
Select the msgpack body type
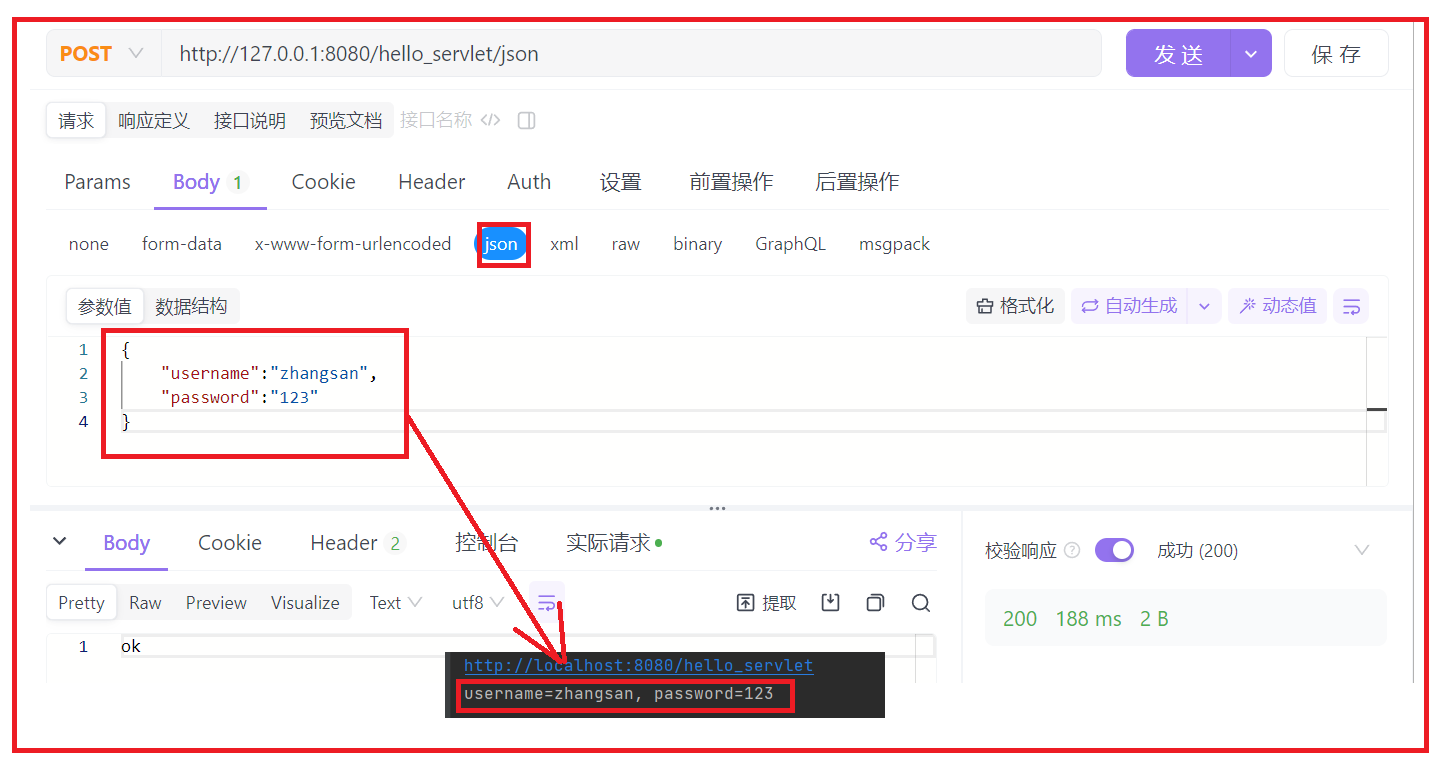point(894,244)
